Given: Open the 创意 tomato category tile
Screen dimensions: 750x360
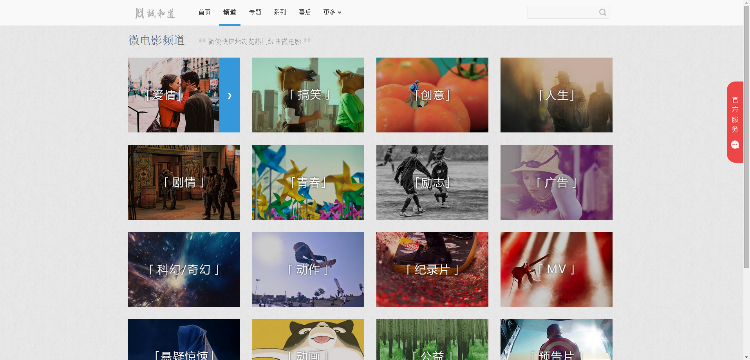Looking at the screenshot, I should [x=432, y=95].
